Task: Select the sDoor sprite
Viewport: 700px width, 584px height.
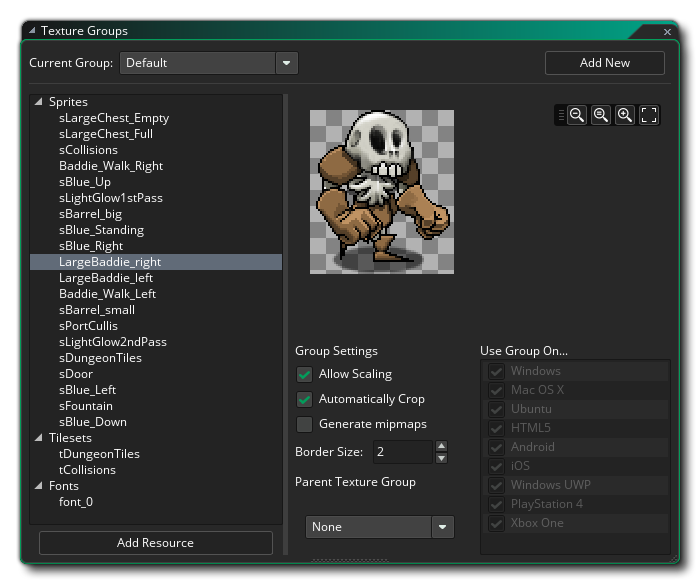Action: (x=156, y=374)
